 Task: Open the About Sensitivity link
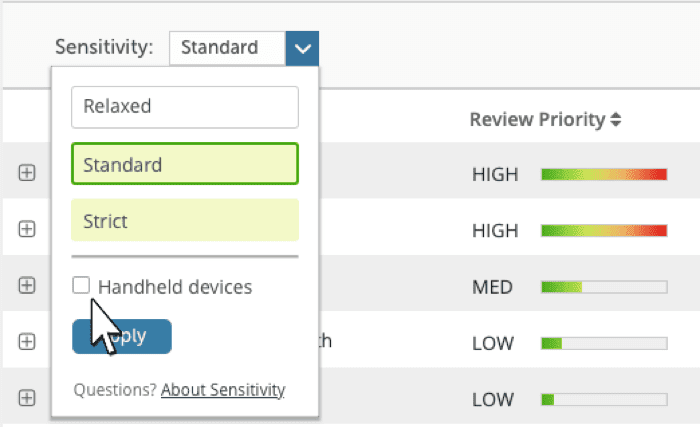coord(223,390)
